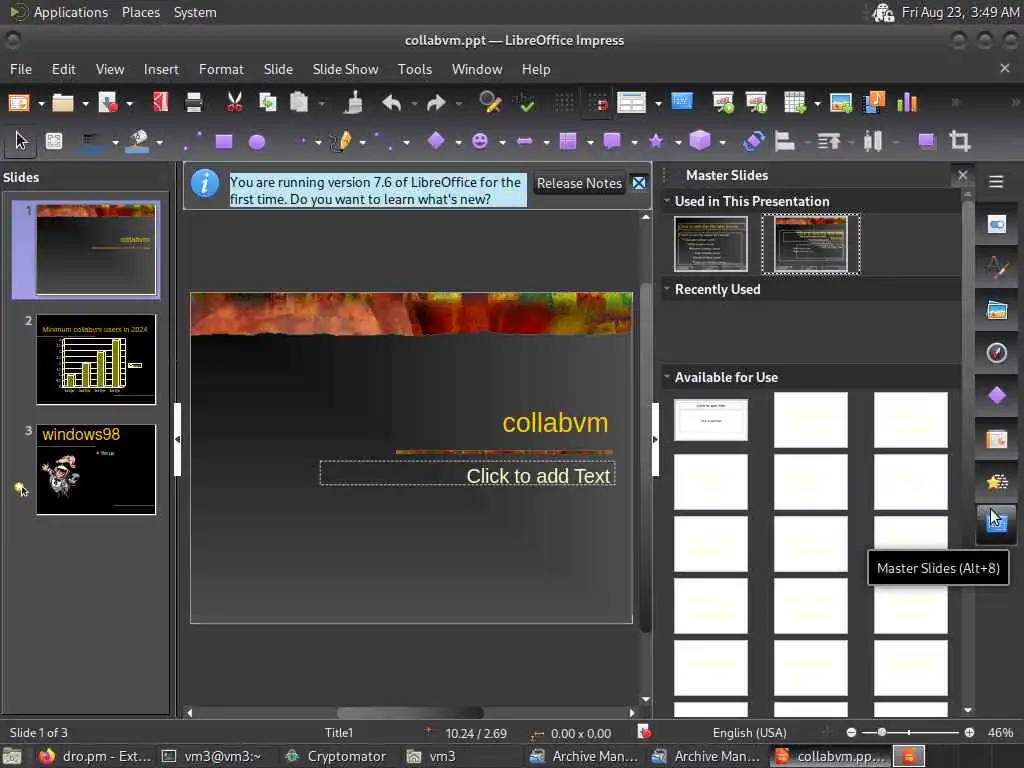The width and height of the screenshot is (1024, 768).
Task: Open the Insert Table dropdown arrow
Action: point(817,103)
